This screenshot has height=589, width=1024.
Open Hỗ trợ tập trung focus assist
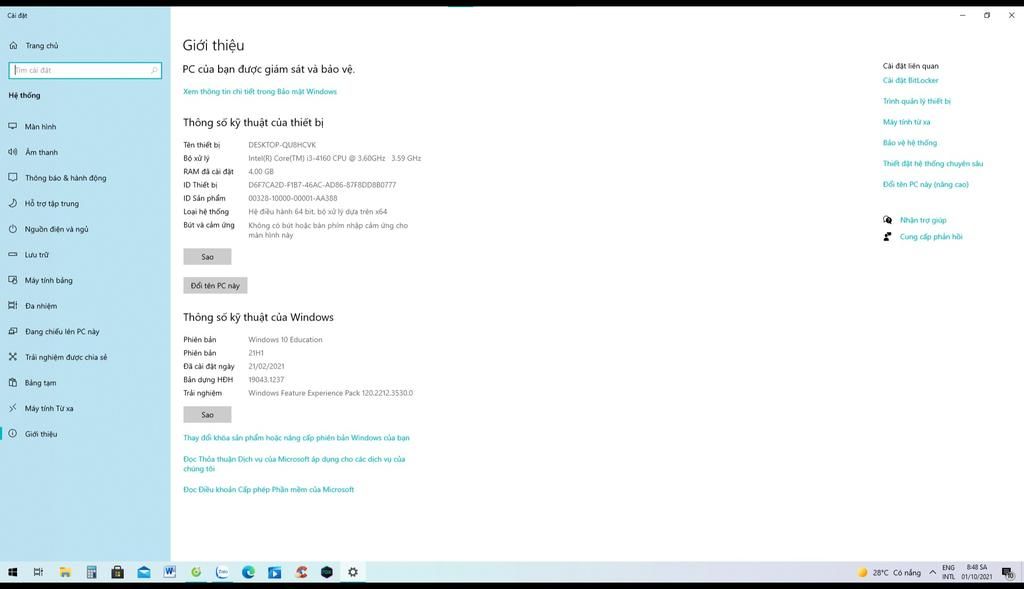(x=52, y=203)
